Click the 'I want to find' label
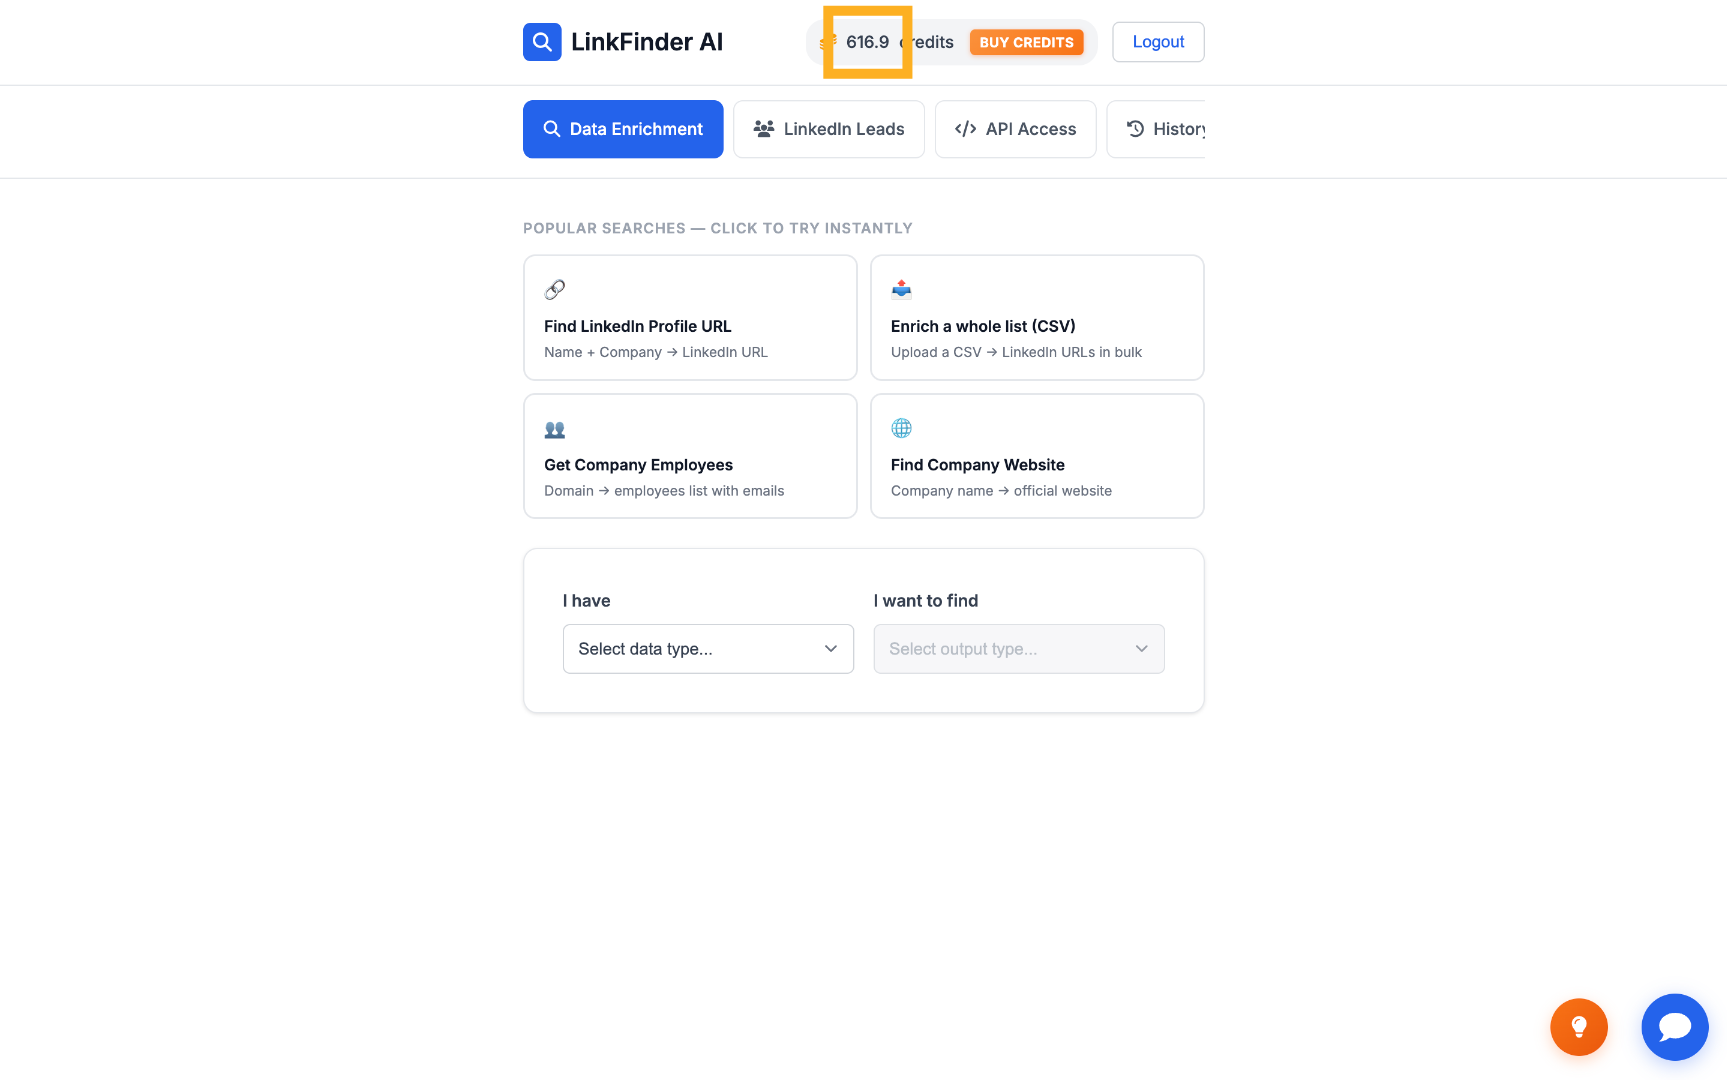 926,601
